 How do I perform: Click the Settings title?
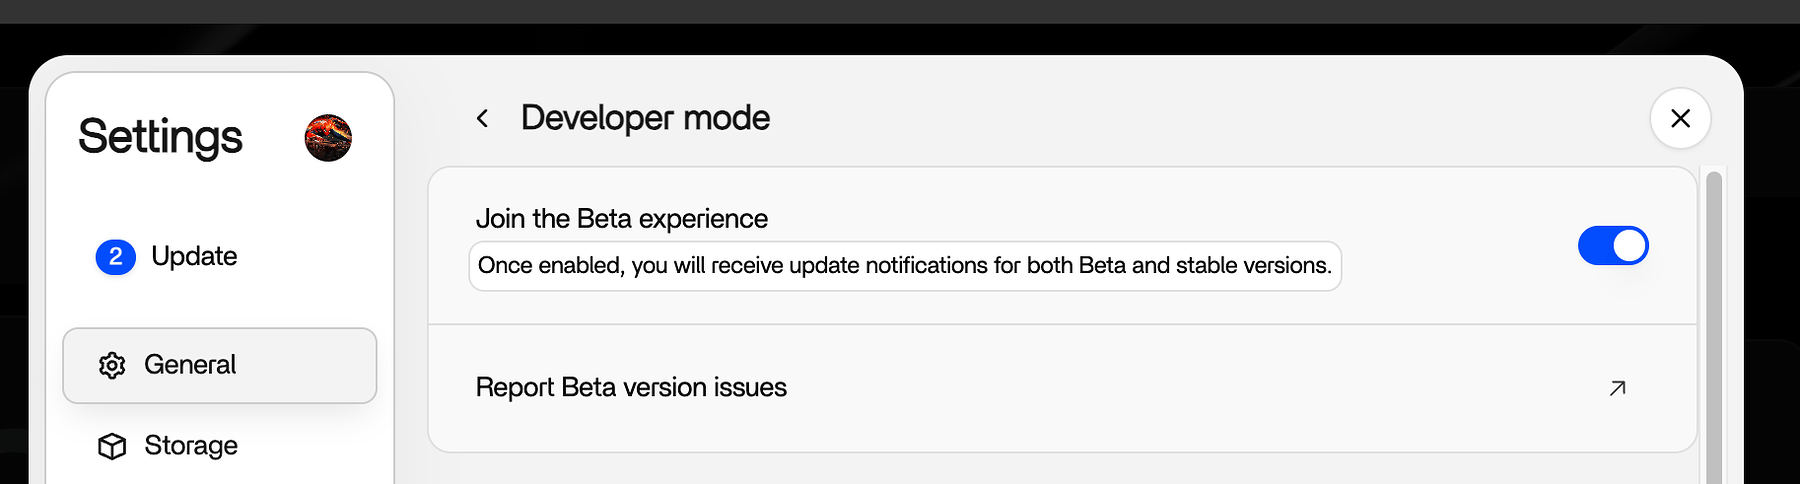point(160,137)
